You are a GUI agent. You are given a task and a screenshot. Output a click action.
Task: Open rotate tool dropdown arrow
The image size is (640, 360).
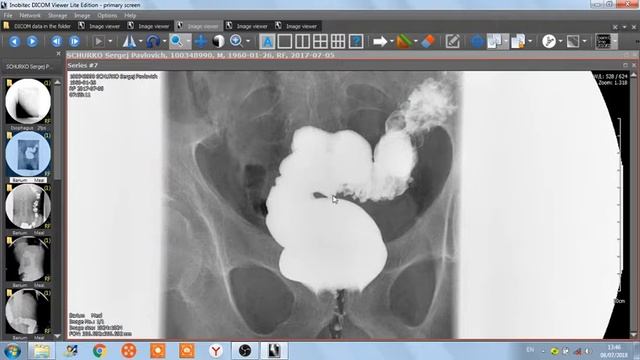[x=164, y=41]
